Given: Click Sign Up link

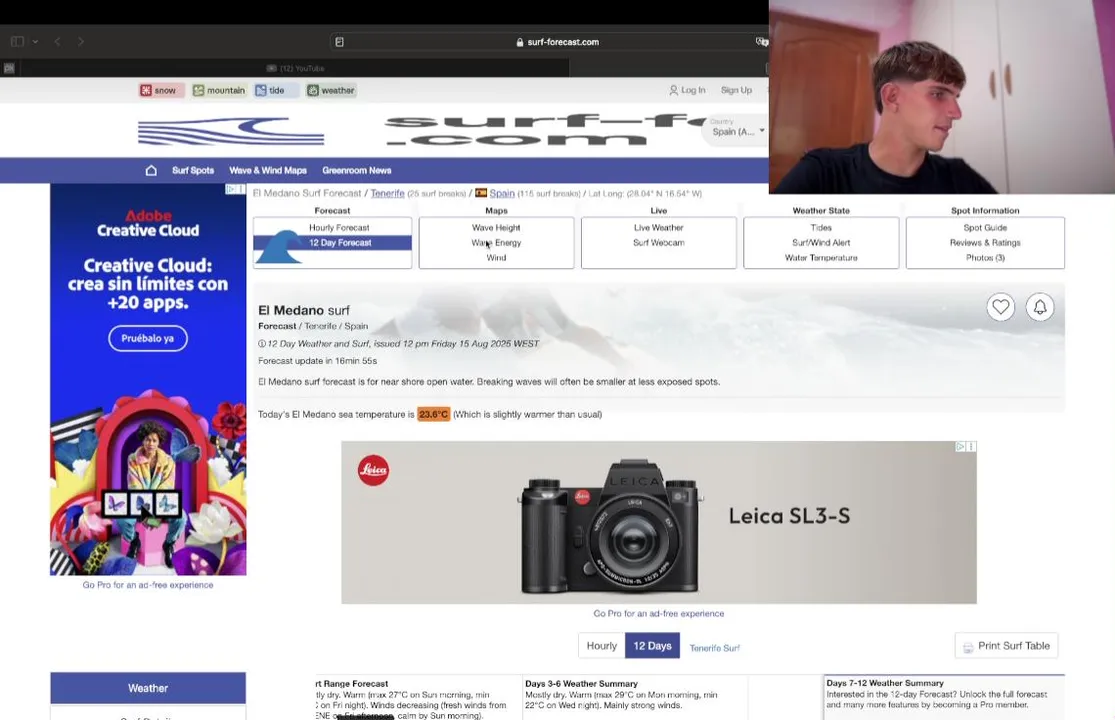Looking at the screenshot, I should (x=736, y=90).
